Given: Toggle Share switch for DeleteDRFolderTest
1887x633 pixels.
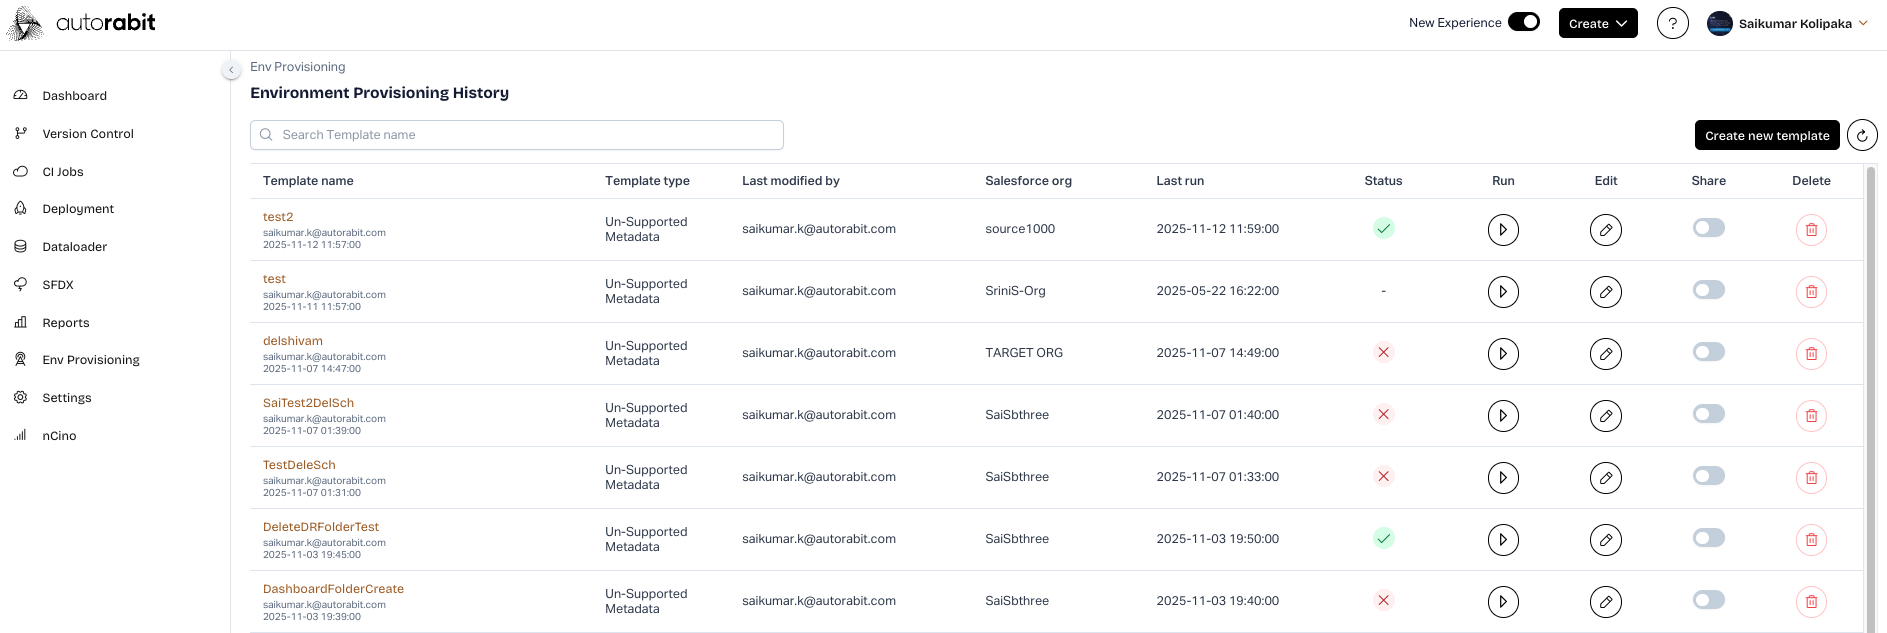Looking at the screenshot, I should (x=1708, y=538).
